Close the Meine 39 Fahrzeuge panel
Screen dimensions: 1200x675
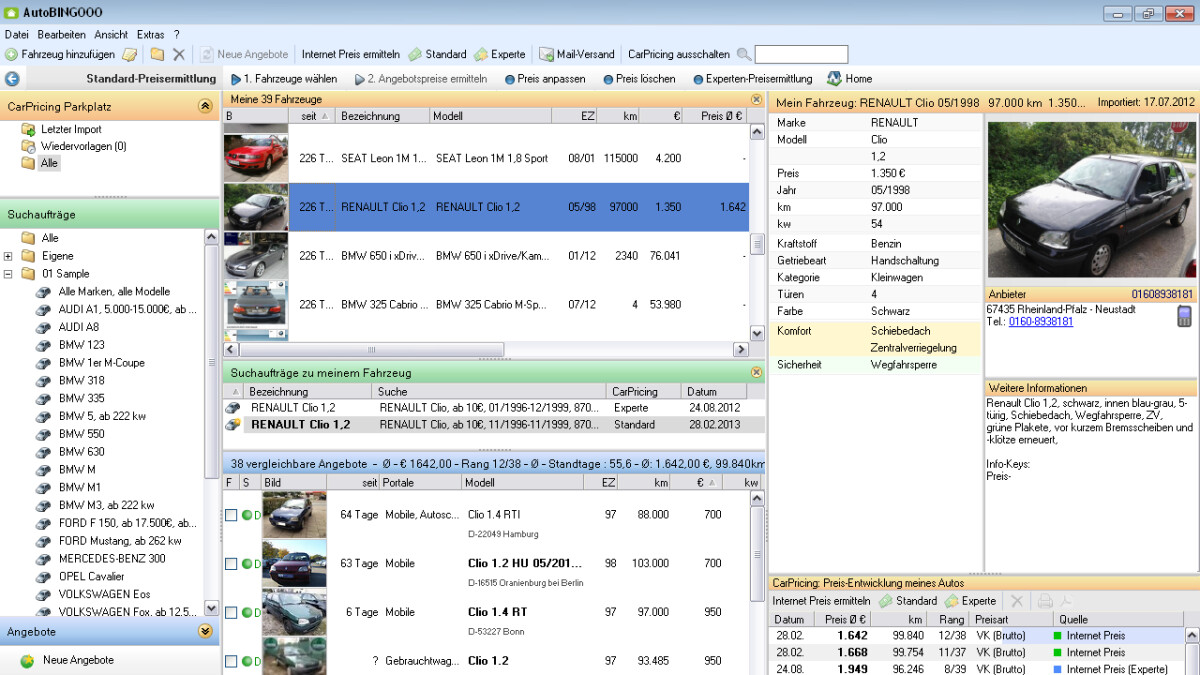756,100
